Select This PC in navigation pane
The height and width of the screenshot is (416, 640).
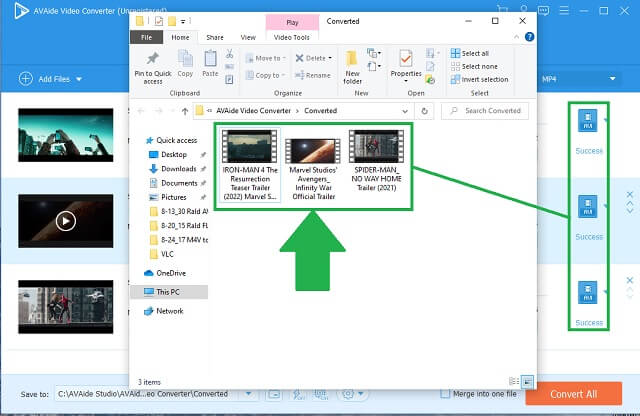[x=169, y=292]
